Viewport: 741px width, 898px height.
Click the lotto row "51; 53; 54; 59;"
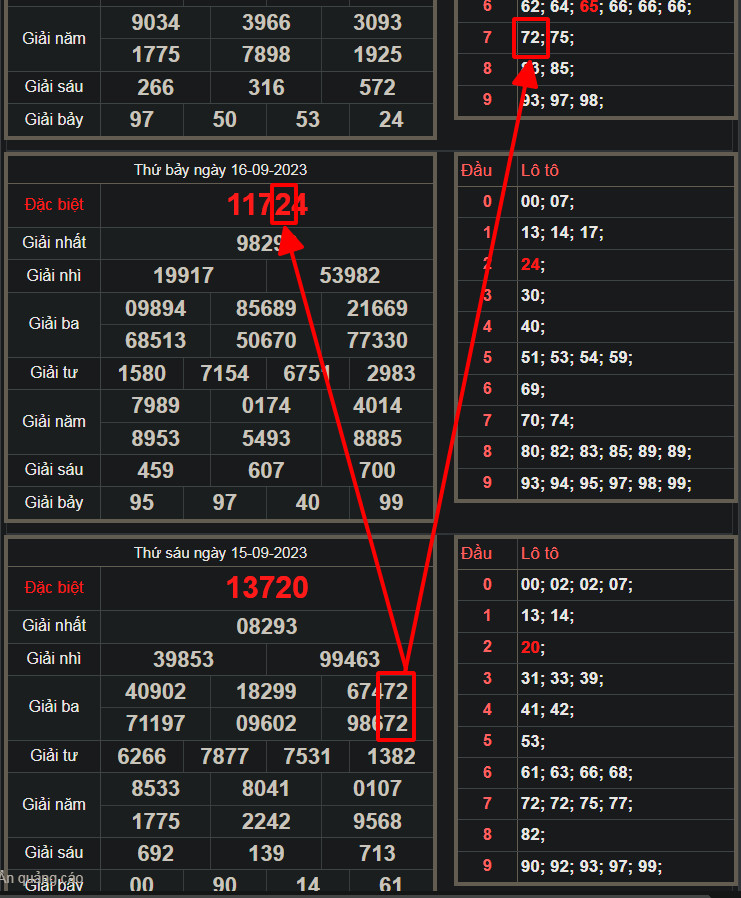[576, 358]
